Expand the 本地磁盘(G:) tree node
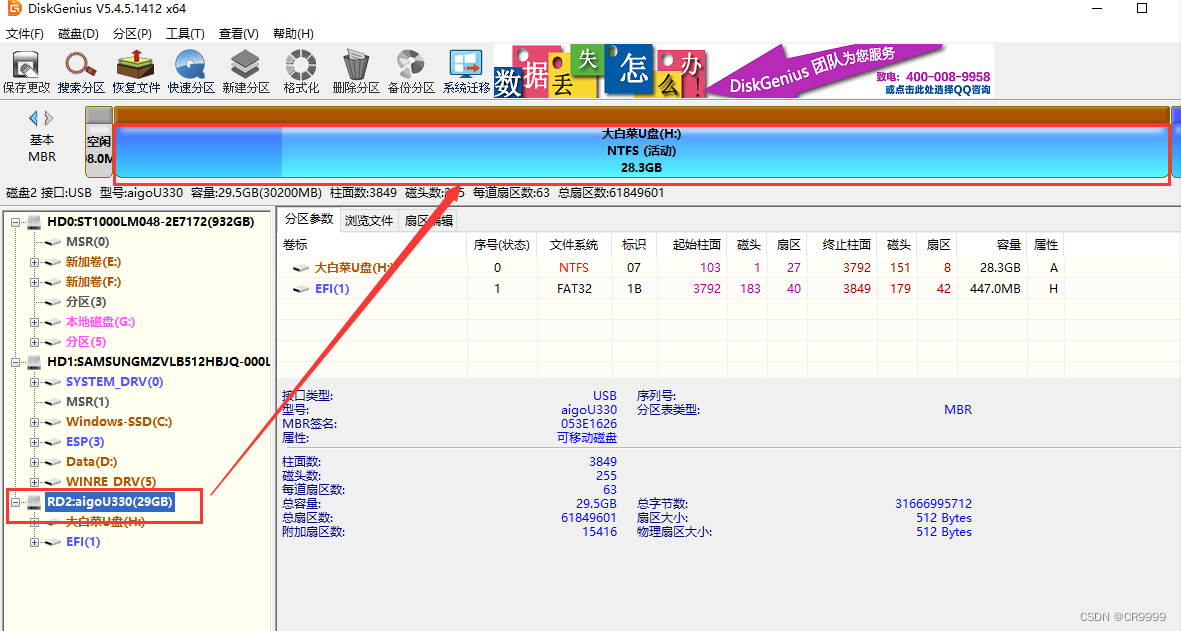Image resolution: width=1181 pixels, height=631 pixels. [x=35, y=322]
